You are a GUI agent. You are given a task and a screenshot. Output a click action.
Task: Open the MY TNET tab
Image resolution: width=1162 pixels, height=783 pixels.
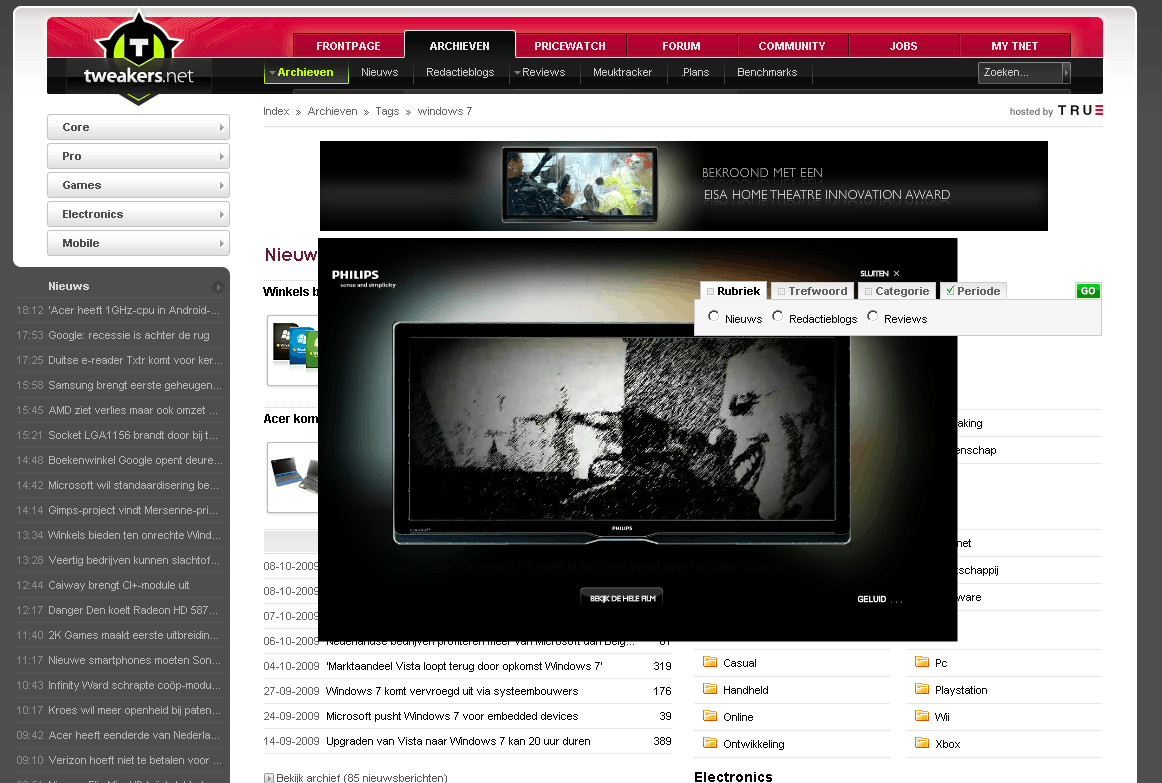click(1015, 46)
